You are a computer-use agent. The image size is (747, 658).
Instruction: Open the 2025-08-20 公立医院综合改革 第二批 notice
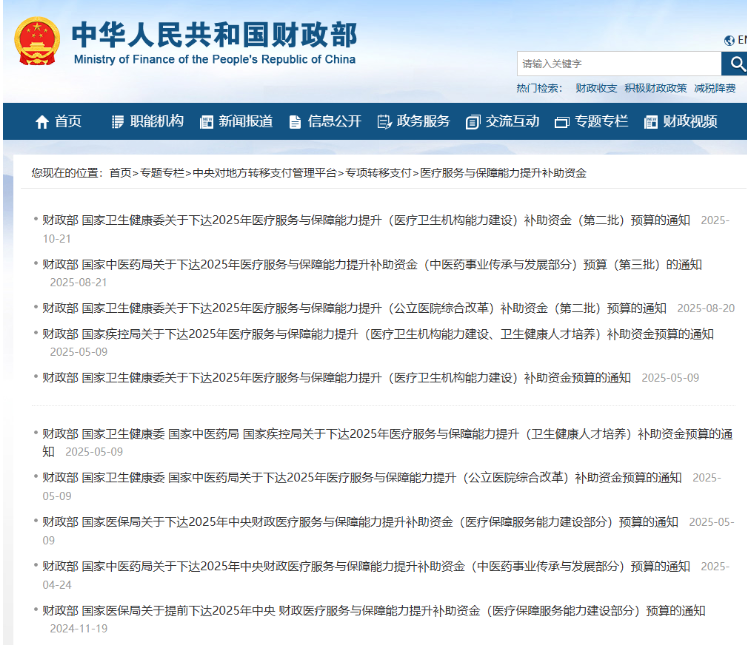point(354,308)
